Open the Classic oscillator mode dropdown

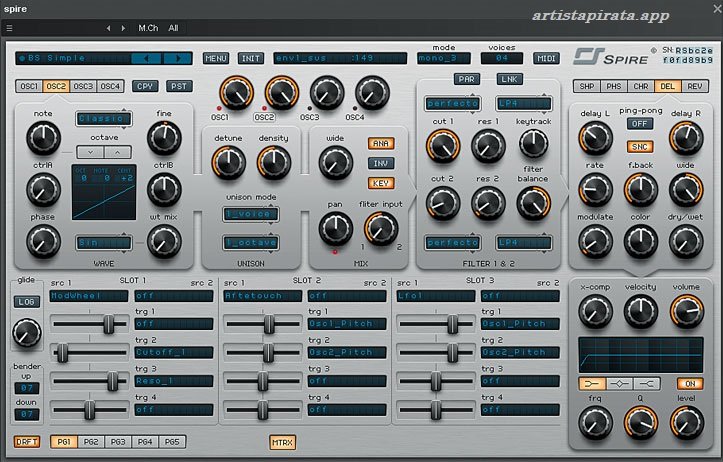[104, 118]
